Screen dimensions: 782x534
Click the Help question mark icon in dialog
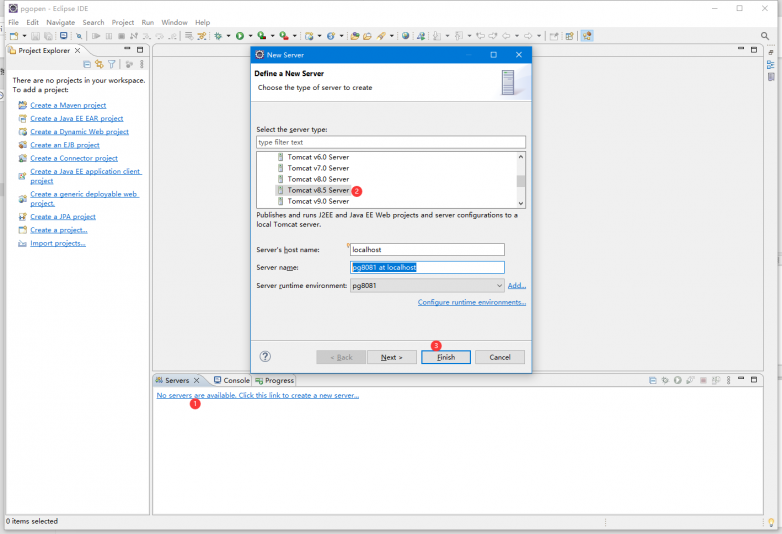[x=265, y=356]
